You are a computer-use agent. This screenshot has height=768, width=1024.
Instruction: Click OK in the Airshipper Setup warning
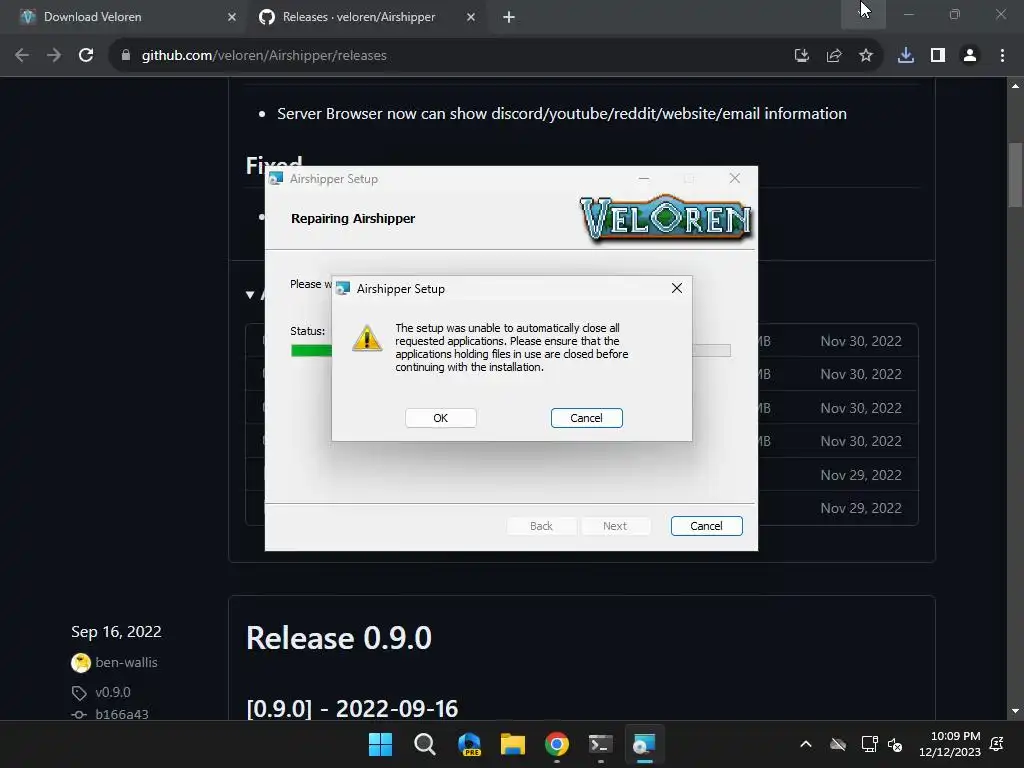(441, 418)
